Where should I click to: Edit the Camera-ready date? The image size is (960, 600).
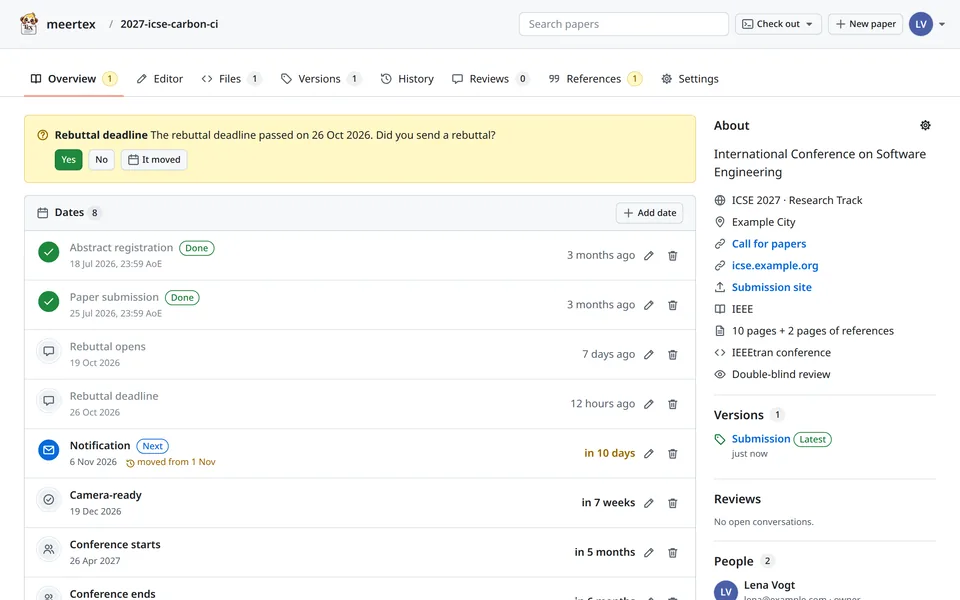tap(649, 503)
